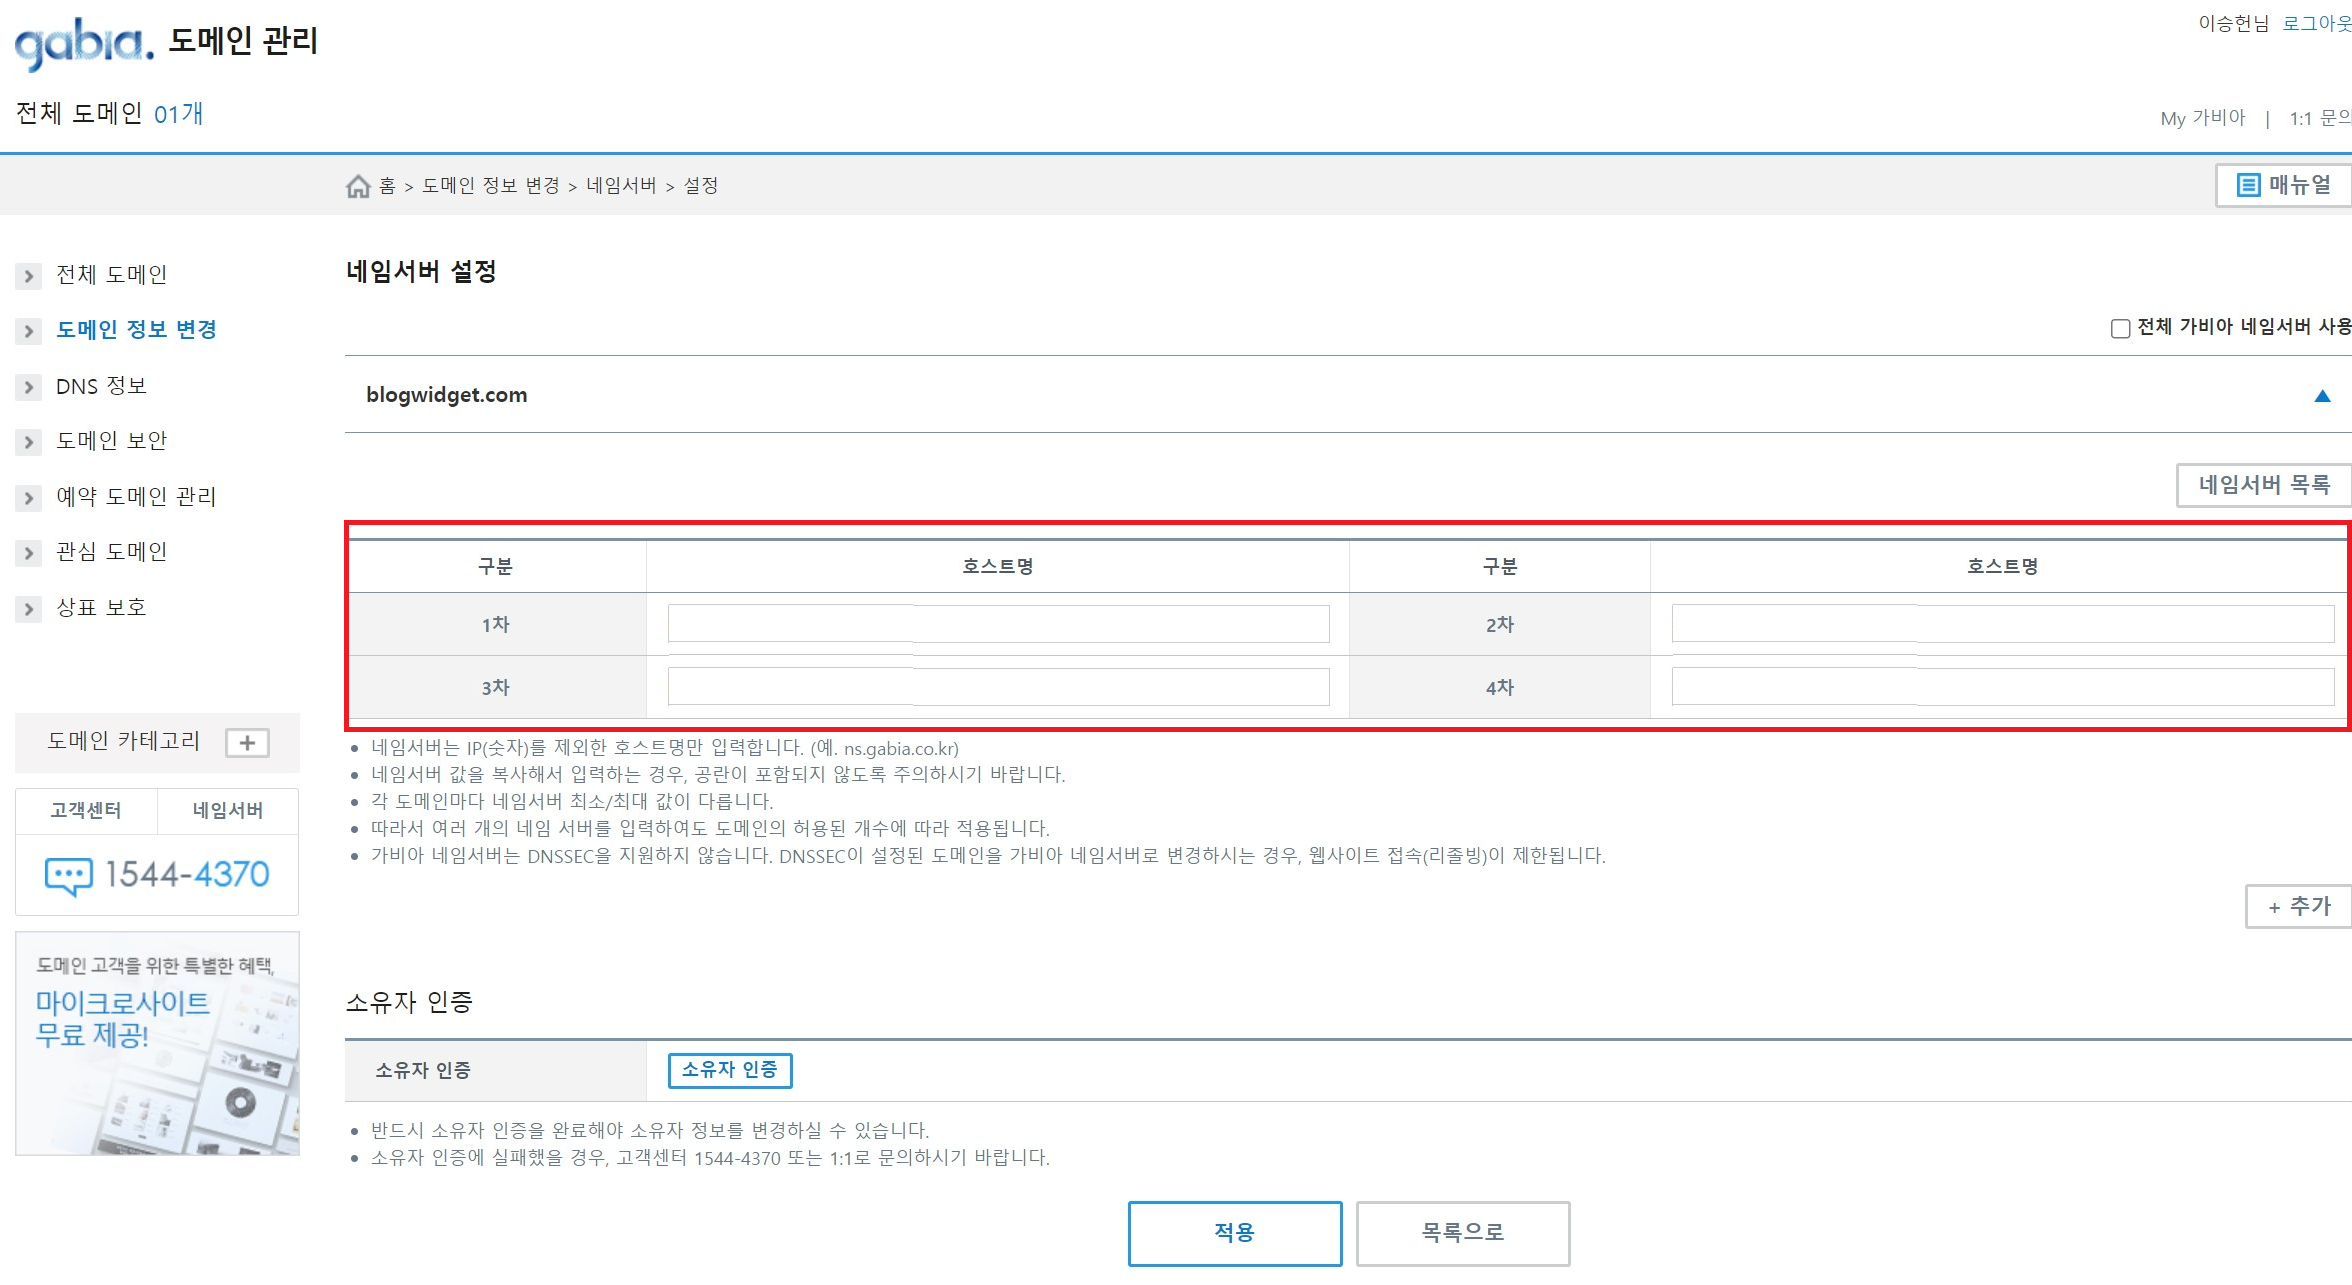Click the arrow icon next to DNS 정보

click(28, 387)
